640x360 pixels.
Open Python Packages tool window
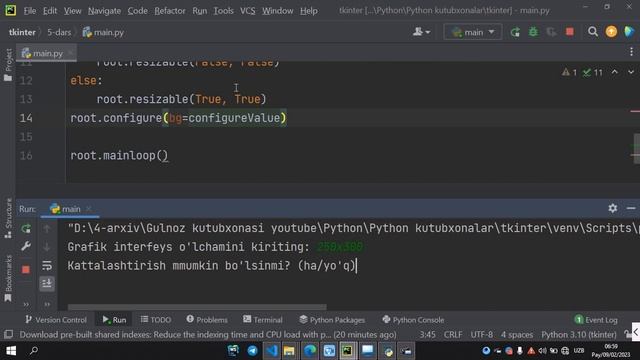332,320
